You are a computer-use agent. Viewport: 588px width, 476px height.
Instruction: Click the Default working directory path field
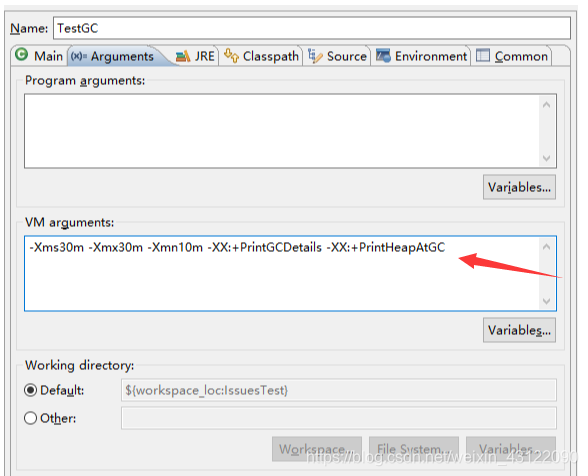point(339,390)
